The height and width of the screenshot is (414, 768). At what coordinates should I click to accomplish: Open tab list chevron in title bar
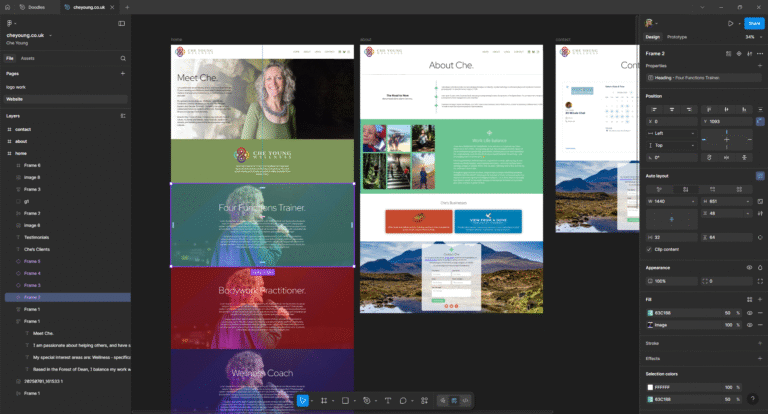click(702, 7)
